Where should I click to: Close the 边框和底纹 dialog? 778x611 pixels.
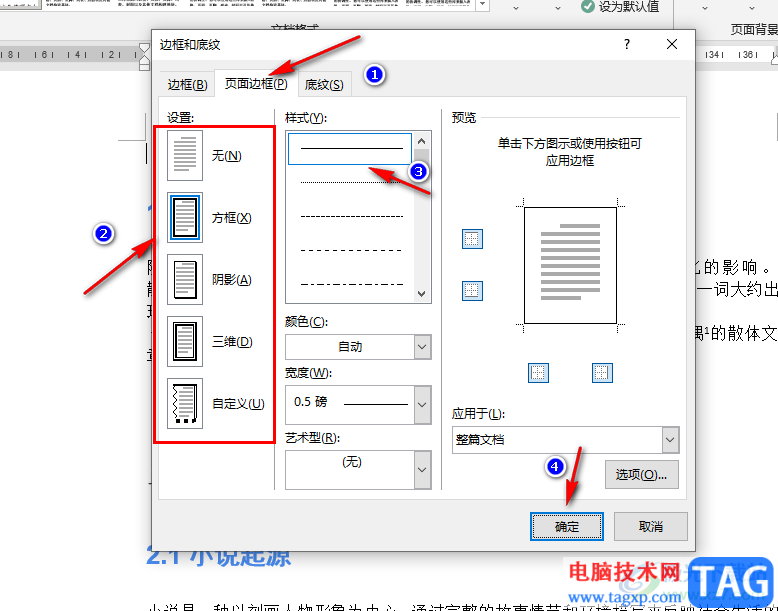pyautogui.click(x=672, y=44)
